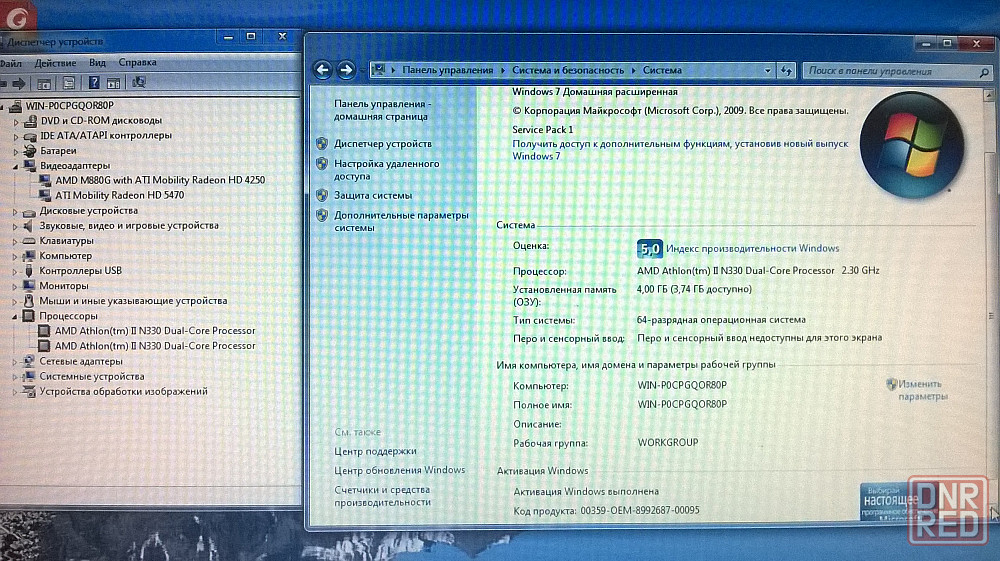Click WORKGROUP workgroup value
The width and height of the screenshot is (1000, 561).
[668, 442]
